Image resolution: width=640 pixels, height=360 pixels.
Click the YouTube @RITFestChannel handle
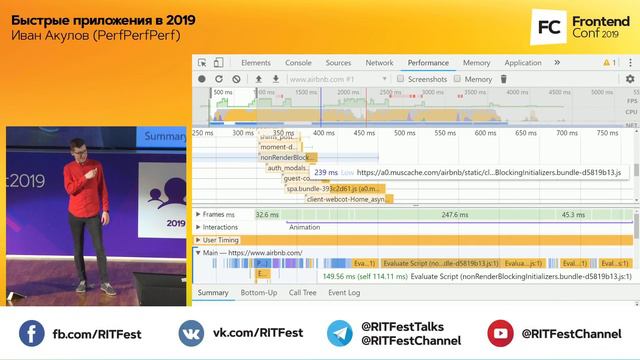[571, 334]
